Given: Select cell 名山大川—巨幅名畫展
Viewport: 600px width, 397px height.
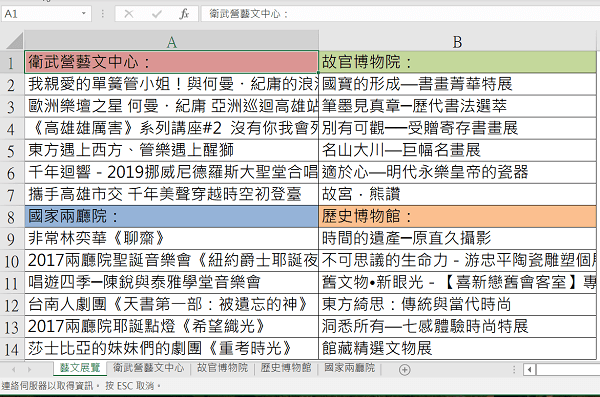Looking at the screenshot, I should [x=457, y=150].
